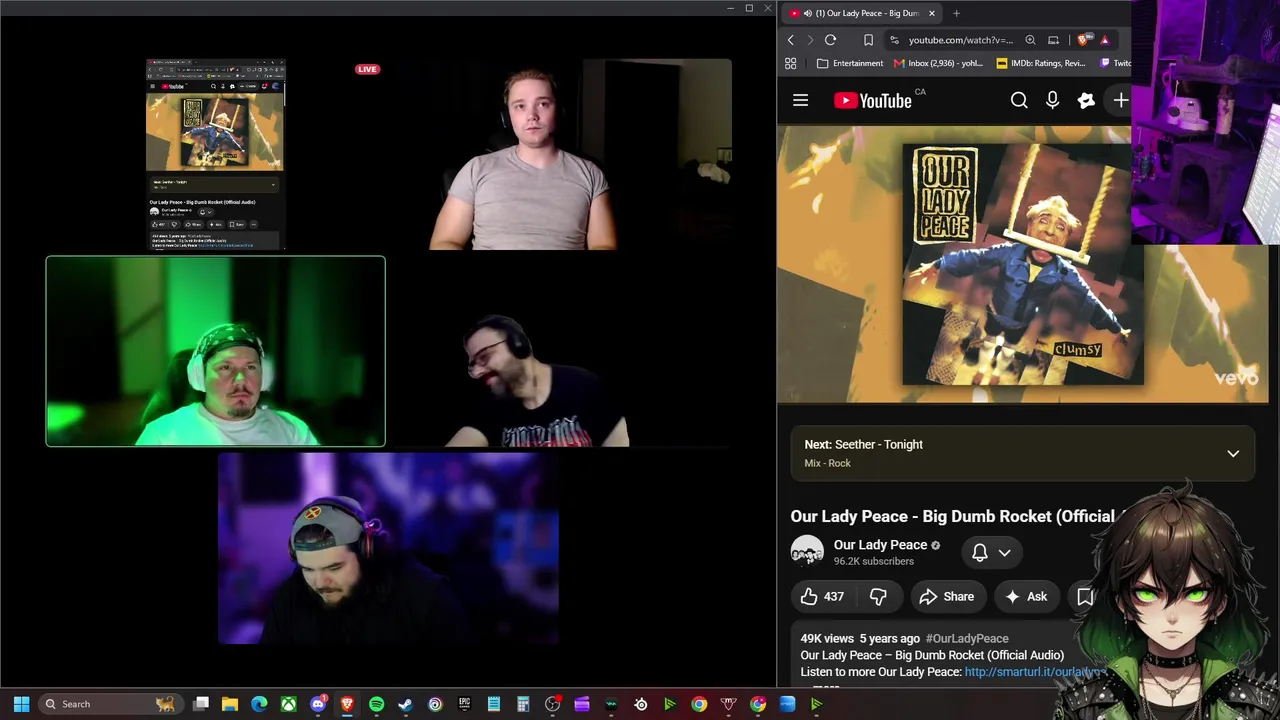The image size is (1280, 720).
Task: Open Google Chrome from the taskbar
Action: pos(699,704)
